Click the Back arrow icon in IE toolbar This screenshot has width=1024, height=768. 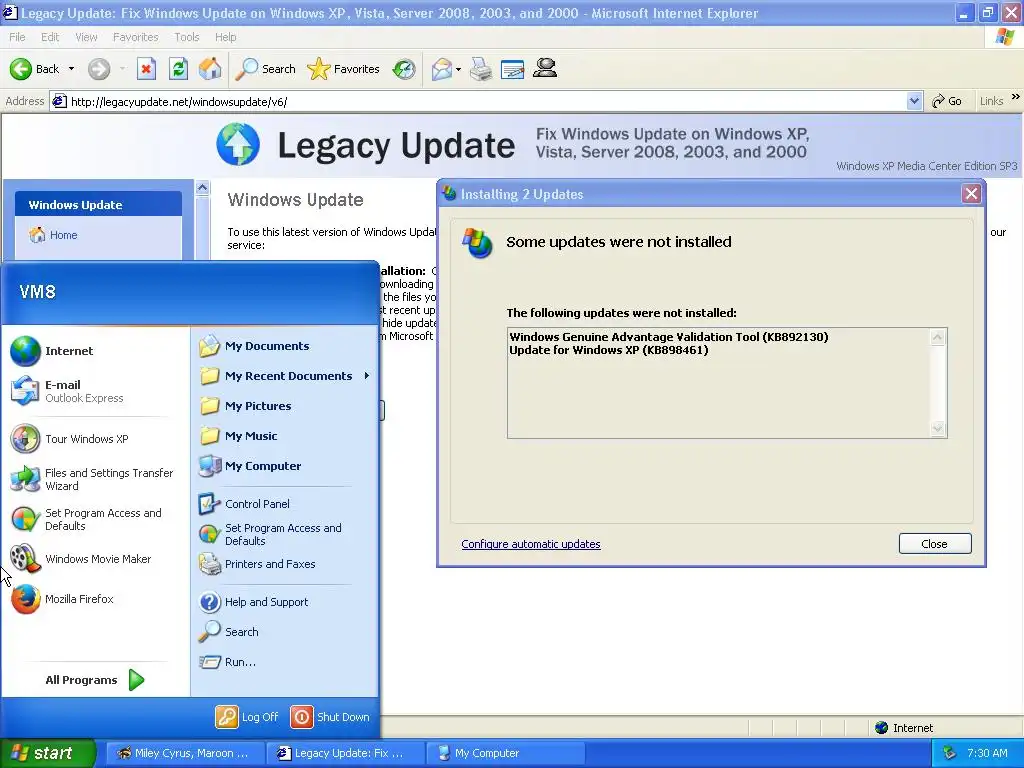tap(21, 69)
